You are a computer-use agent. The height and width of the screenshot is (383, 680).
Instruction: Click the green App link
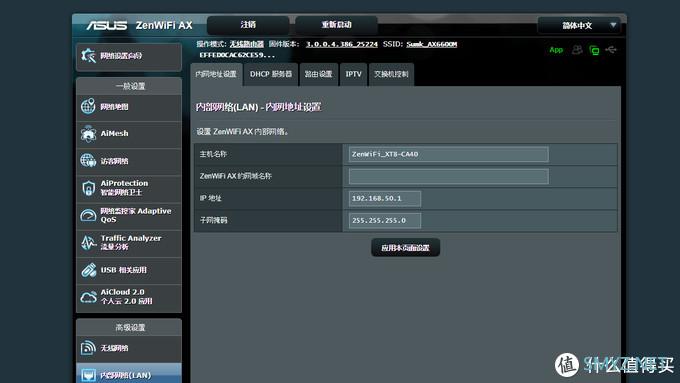click(556, 50)
